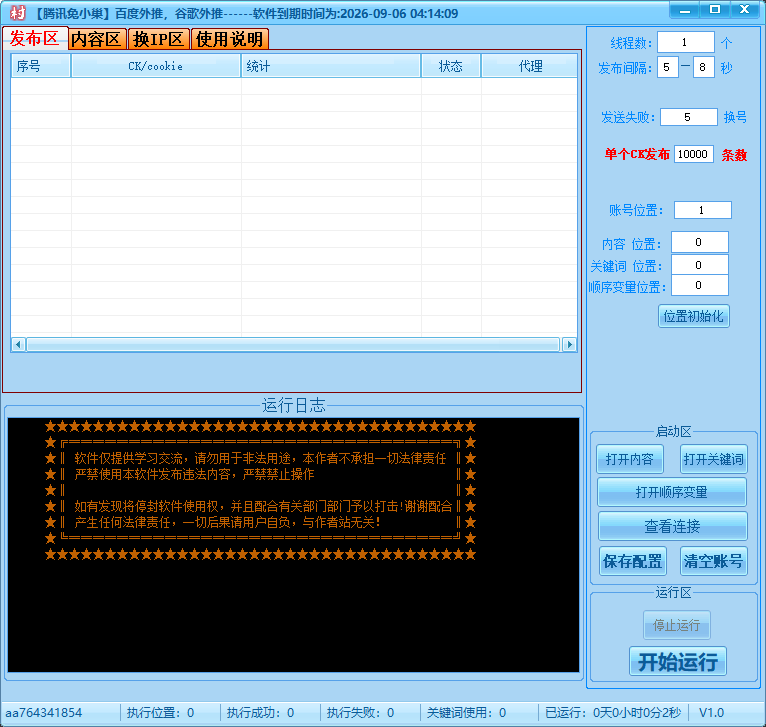Select the 使用说明 tab
This screenshot has width=766, height=727.
pos(229,39)
